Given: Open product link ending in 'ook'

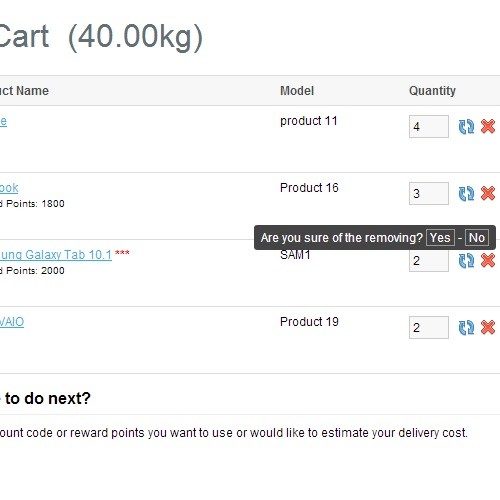Looking at the screenshot, I should pyautogui.click(x=9, y=188).
